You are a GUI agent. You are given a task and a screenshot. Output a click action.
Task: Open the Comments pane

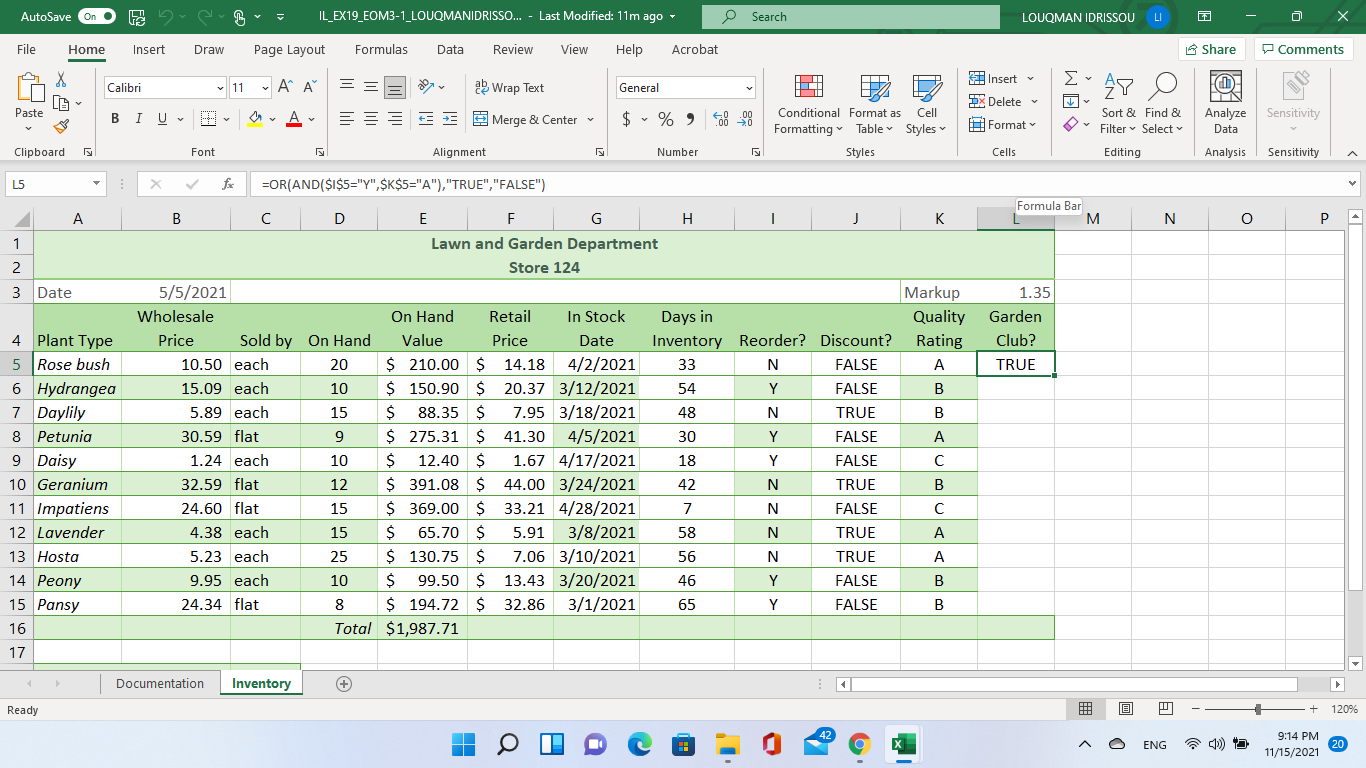pyautogui.click(x=1303, y=49)
